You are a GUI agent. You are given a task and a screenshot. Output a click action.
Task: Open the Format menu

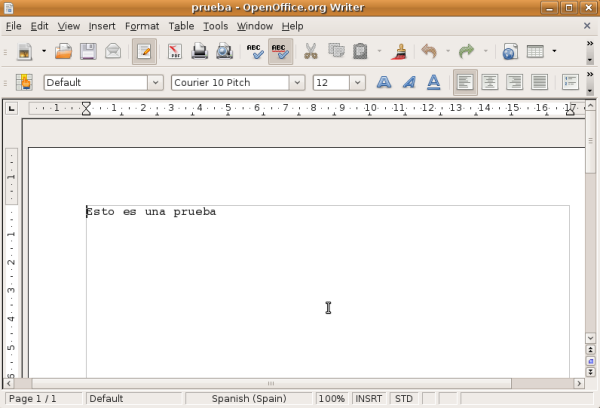pyautogui.click(x=142, y=26)
